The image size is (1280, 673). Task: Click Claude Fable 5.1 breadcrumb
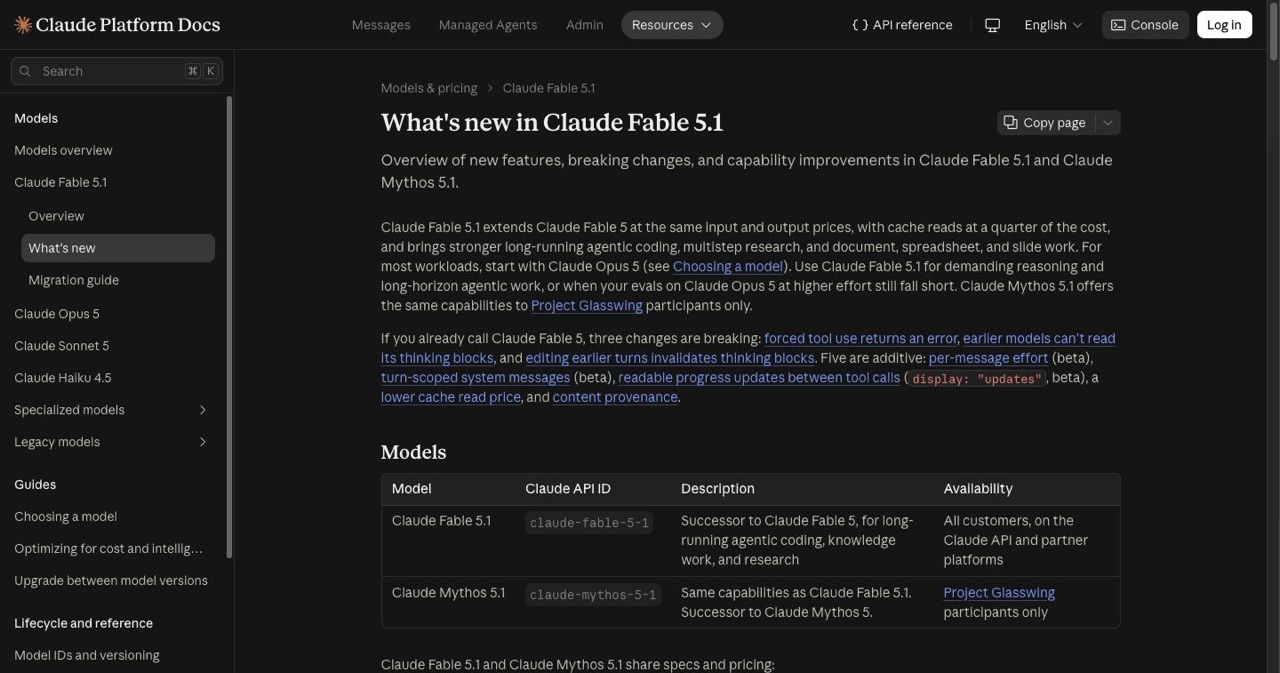coord(549,88)
